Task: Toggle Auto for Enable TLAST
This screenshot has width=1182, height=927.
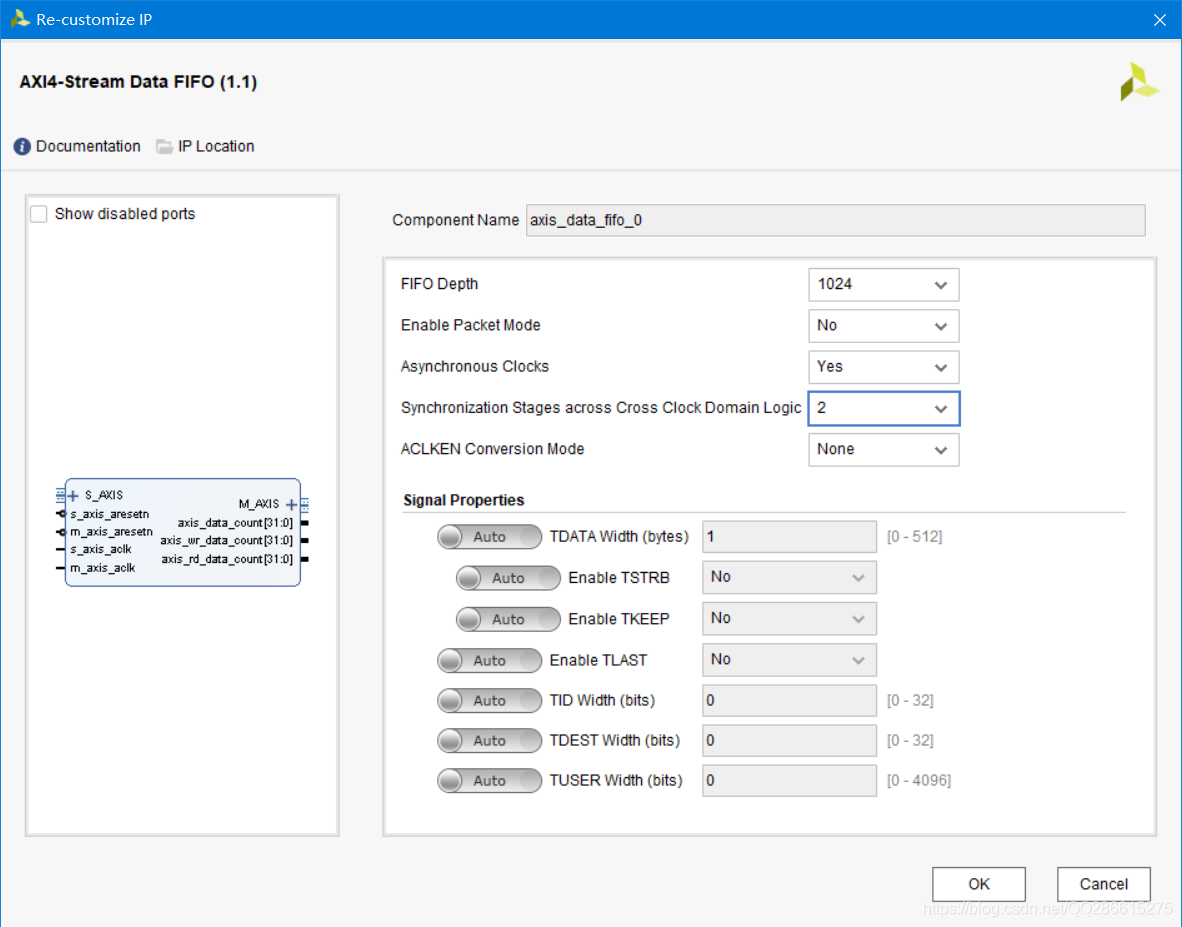Action: pyautogui.click(x=489, y=660)
